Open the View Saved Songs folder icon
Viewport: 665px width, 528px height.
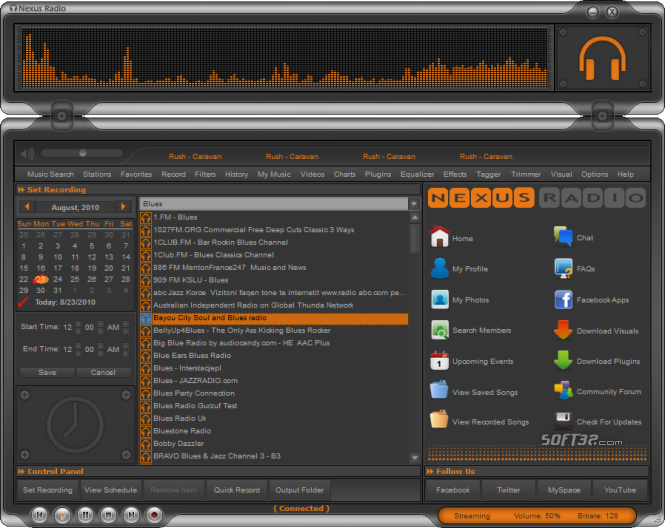pos(439,390)
